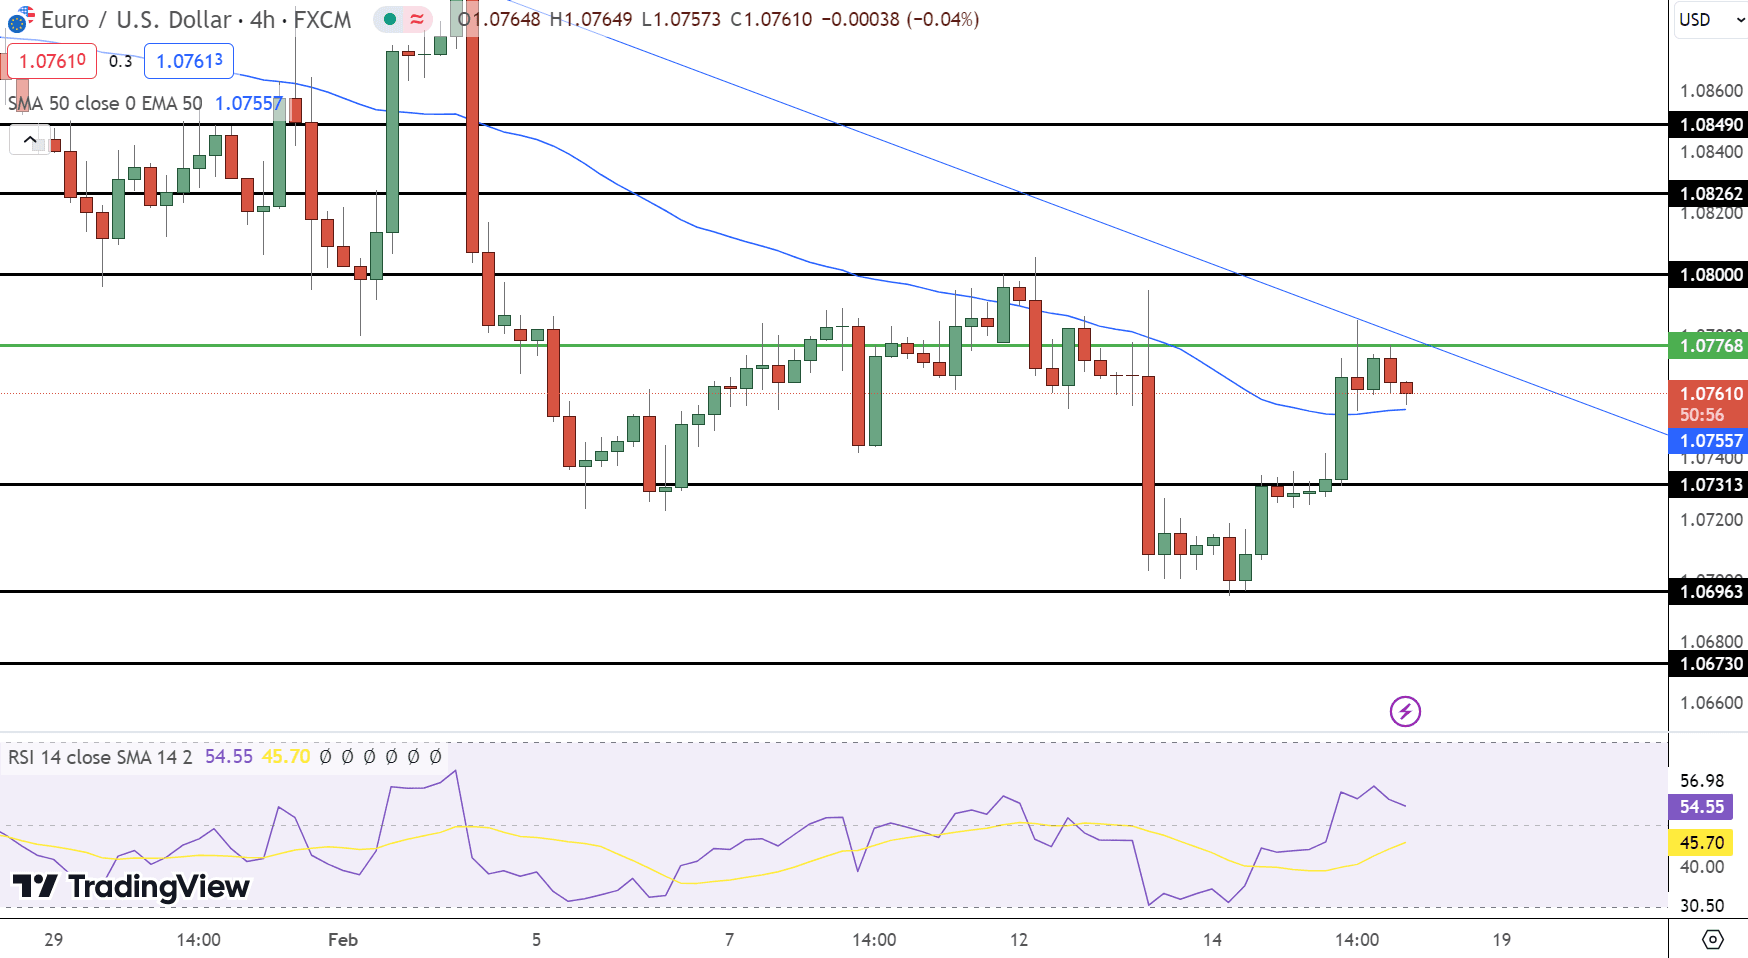Click the sell price 1.07610 button
The width and height of the screenshot is (1748, 958).
52,61
